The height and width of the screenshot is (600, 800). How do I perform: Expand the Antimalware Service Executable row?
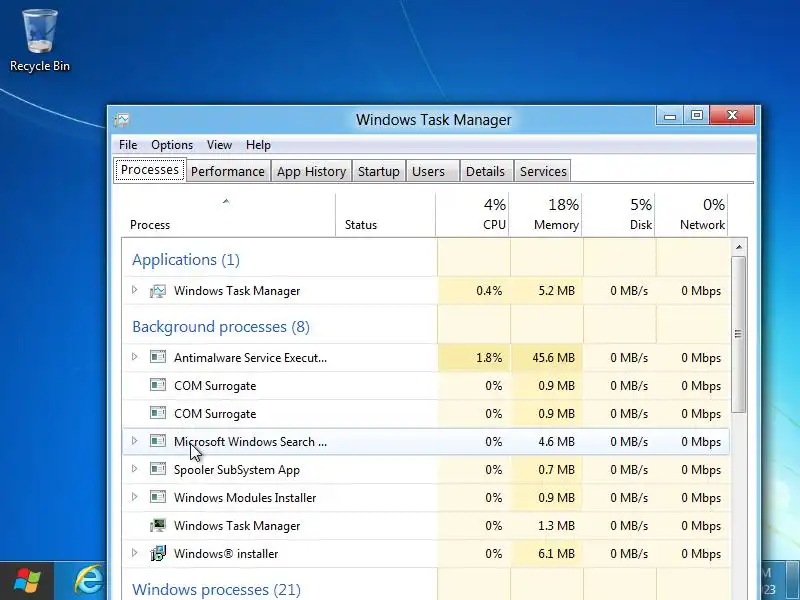point(135,357)
